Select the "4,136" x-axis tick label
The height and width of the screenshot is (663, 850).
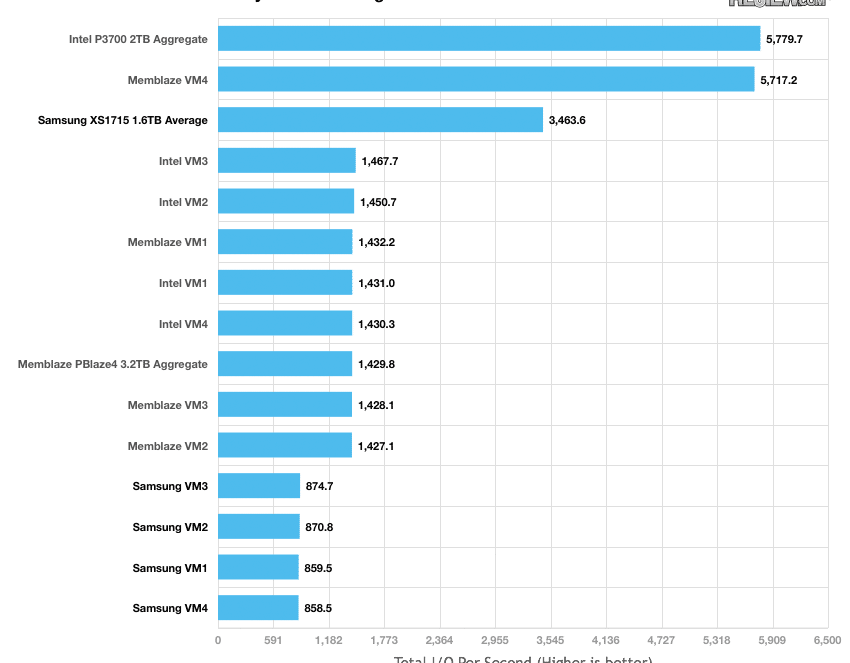tap(606, 640)
